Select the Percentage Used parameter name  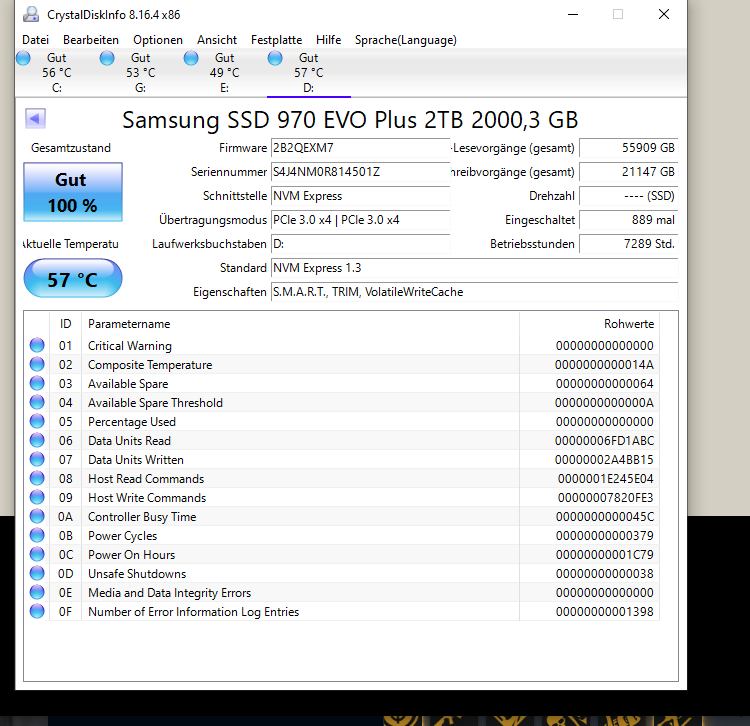[132, 422]
